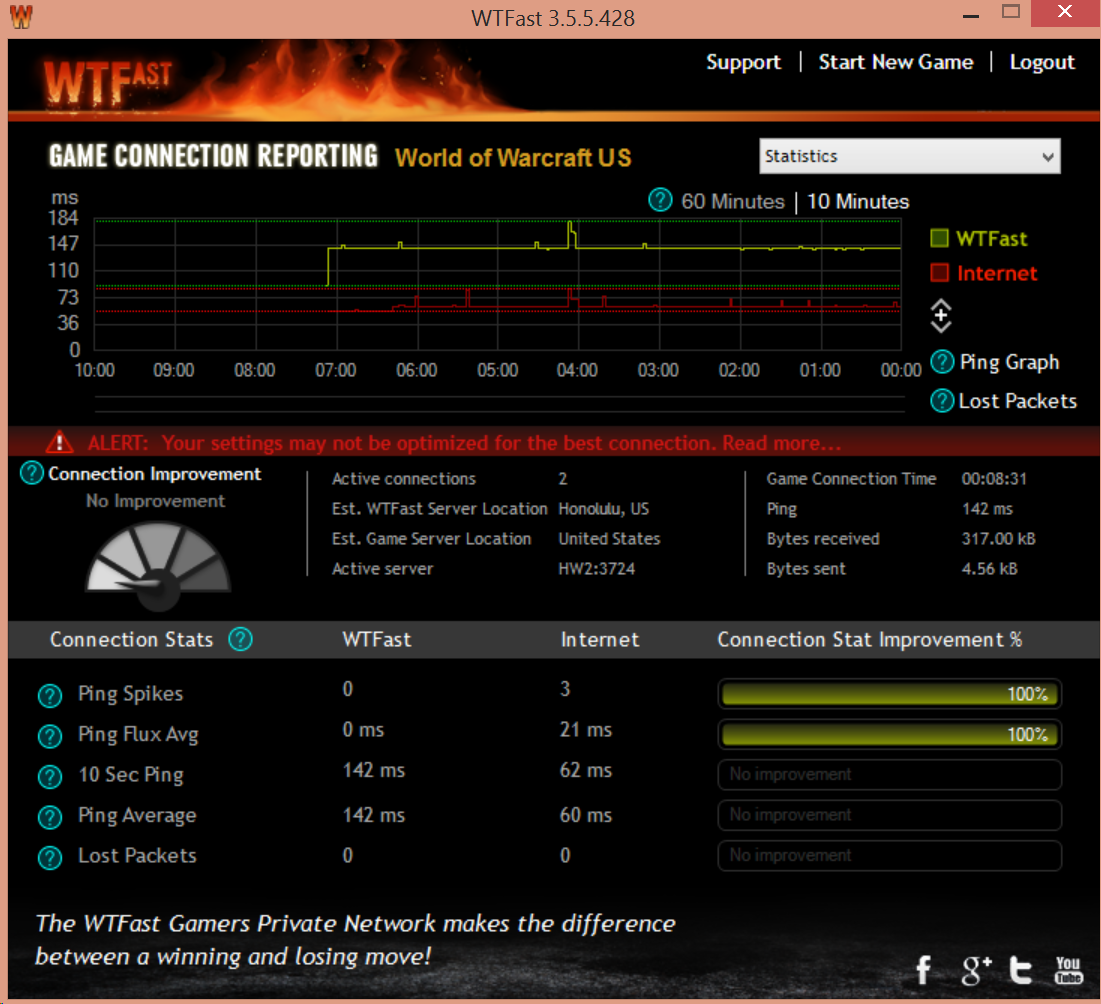Open help icon next to Ping Graph

tap(942, 362)
